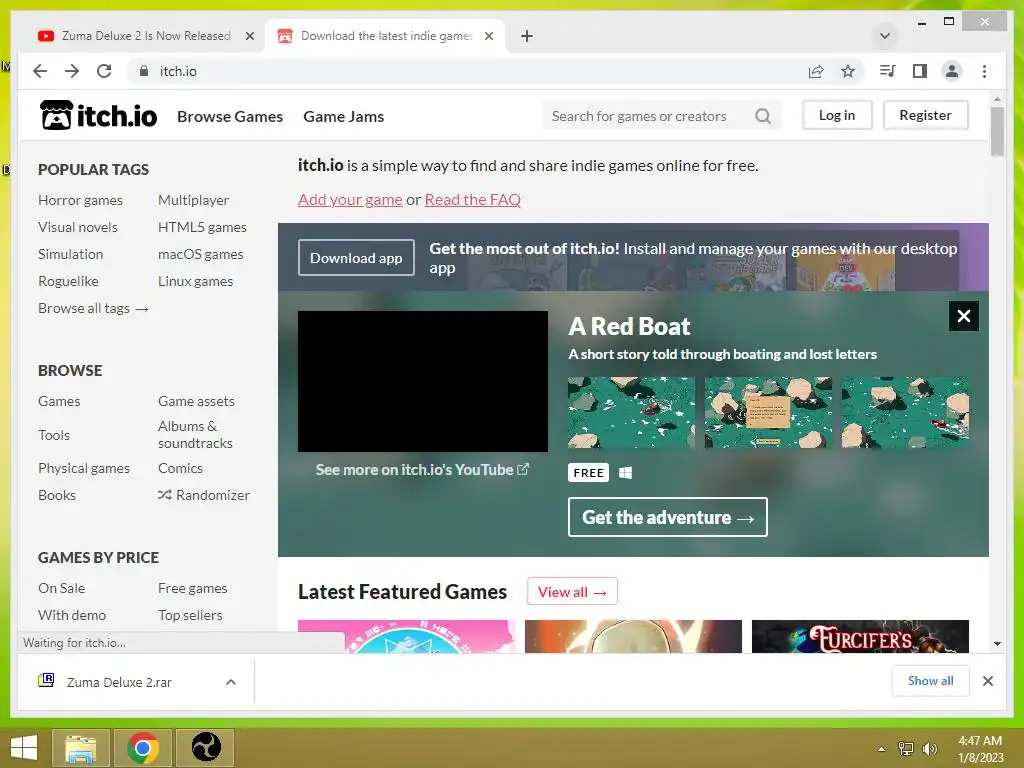
Task: Close the Zuma Deluxe 2 YouTube tab
Action: pos(249,36)
